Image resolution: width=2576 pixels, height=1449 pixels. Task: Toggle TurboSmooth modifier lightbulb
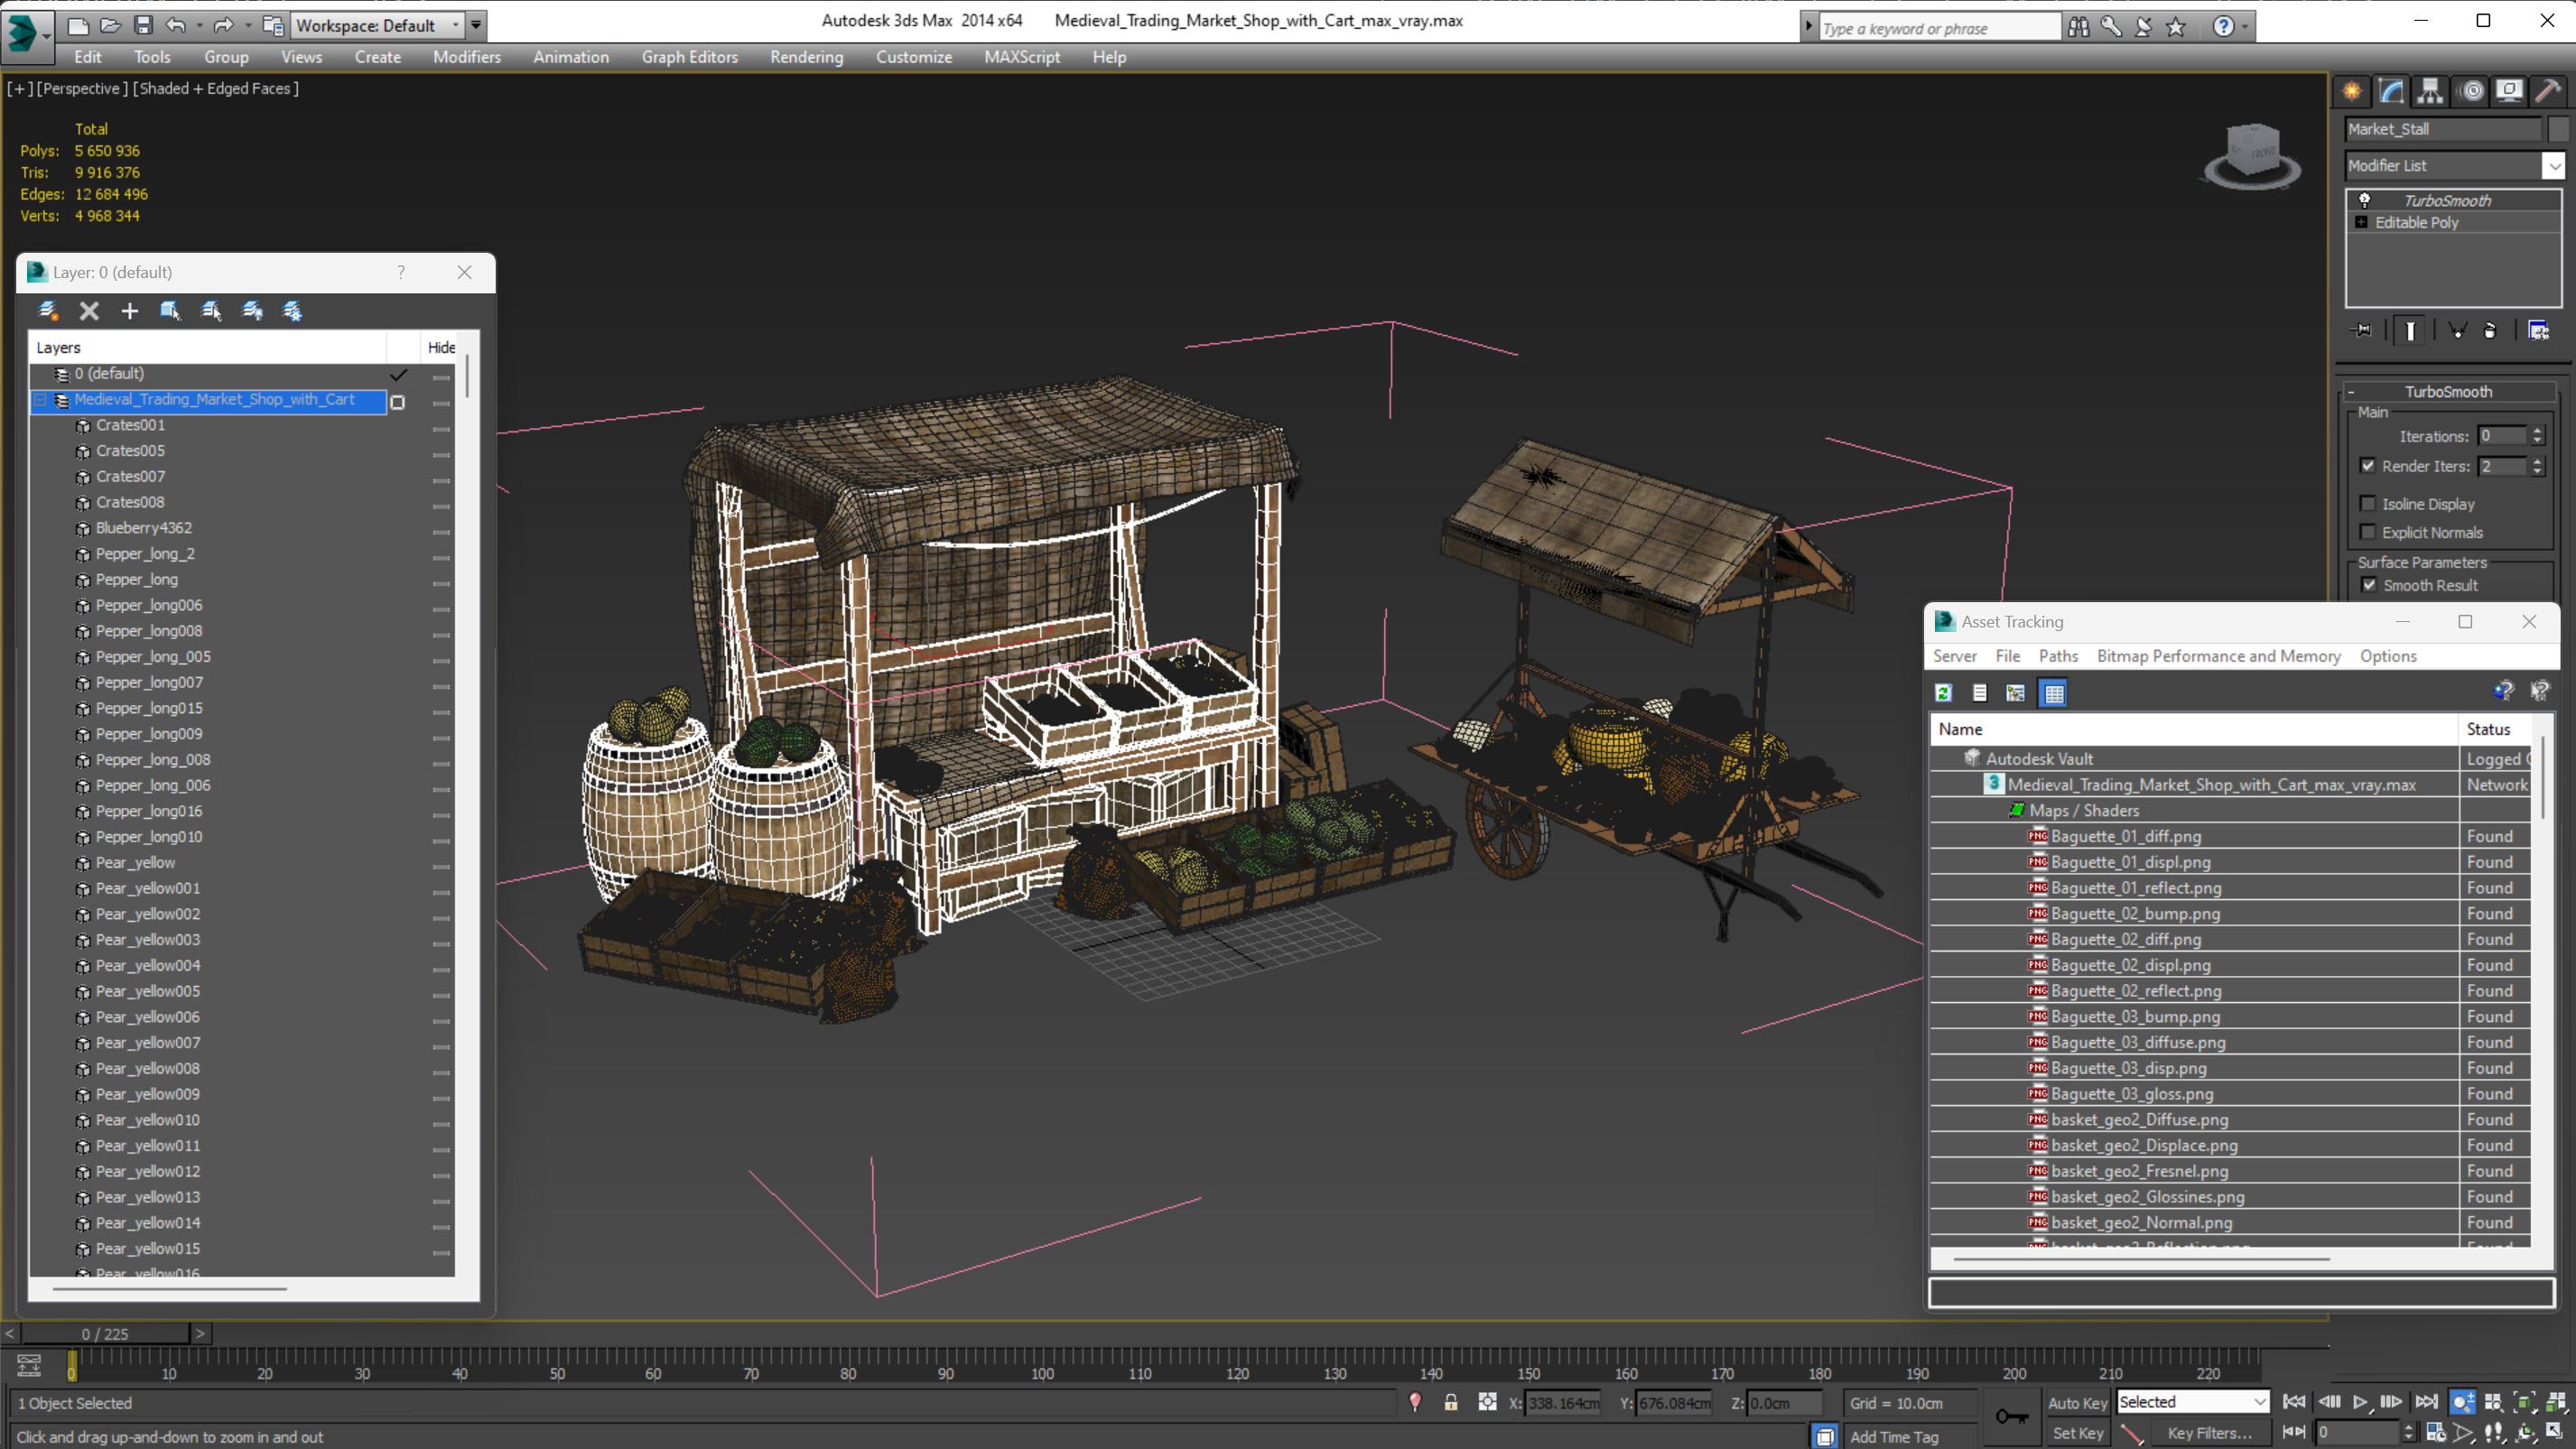click(2364, 200)
